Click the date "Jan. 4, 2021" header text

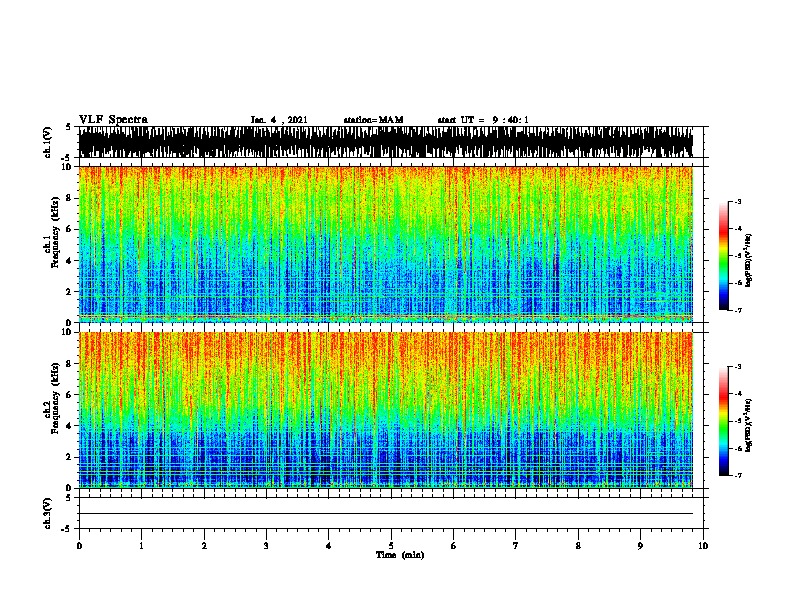(x=279, y=120)
